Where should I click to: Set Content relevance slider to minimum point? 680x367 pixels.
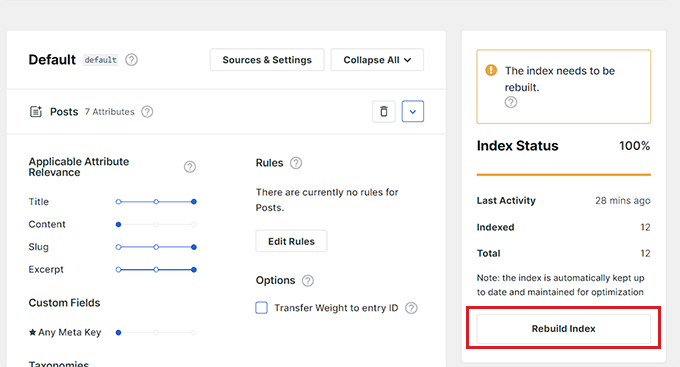118,225
